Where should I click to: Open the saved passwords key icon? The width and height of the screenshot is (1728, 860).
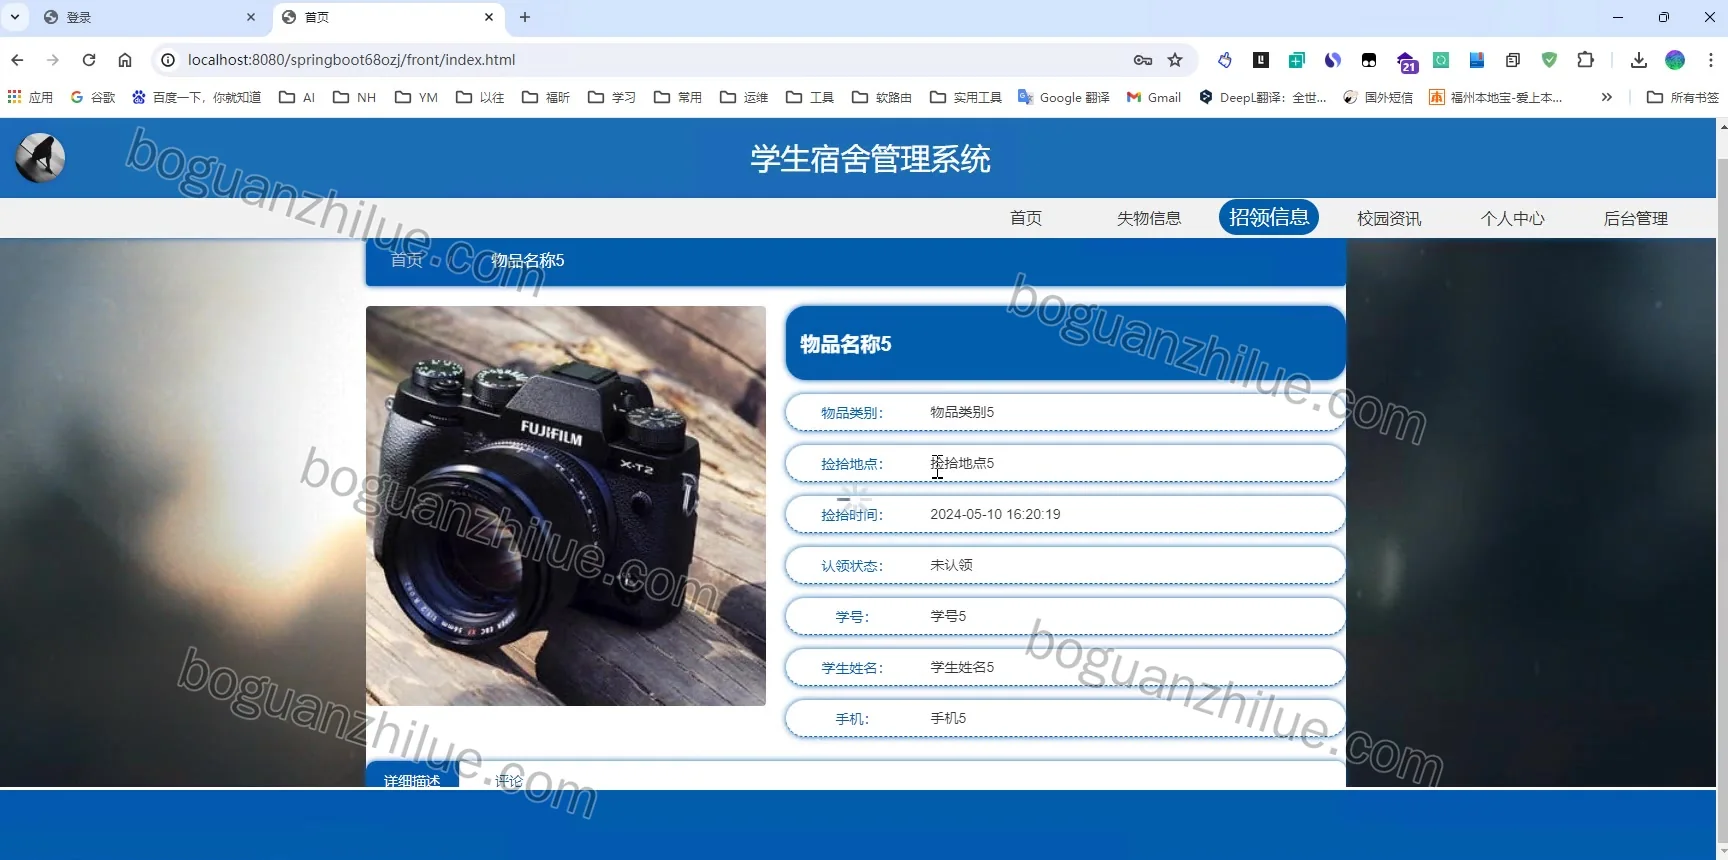pos(1143,60)
